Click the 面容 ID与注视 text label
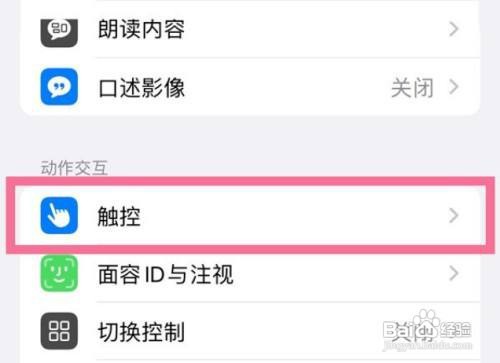 [165, 274]
